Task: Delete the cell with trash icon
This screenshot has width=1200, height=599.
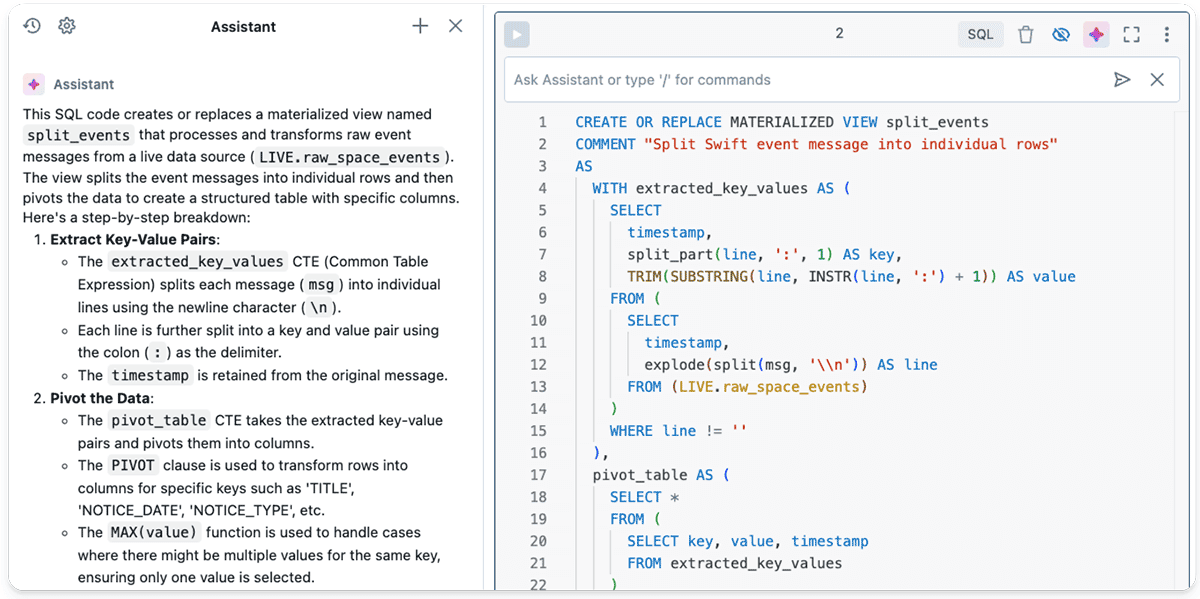Action: (1025, 35)
